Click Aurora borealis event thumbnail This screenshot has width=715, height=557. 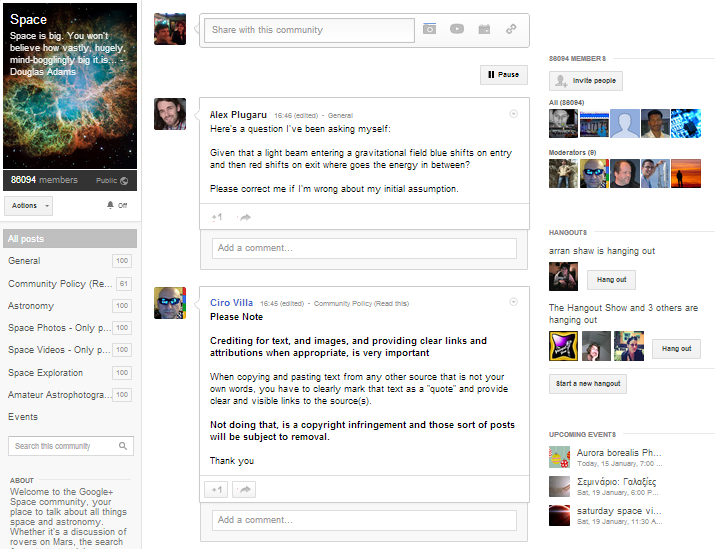coord(560,457)
